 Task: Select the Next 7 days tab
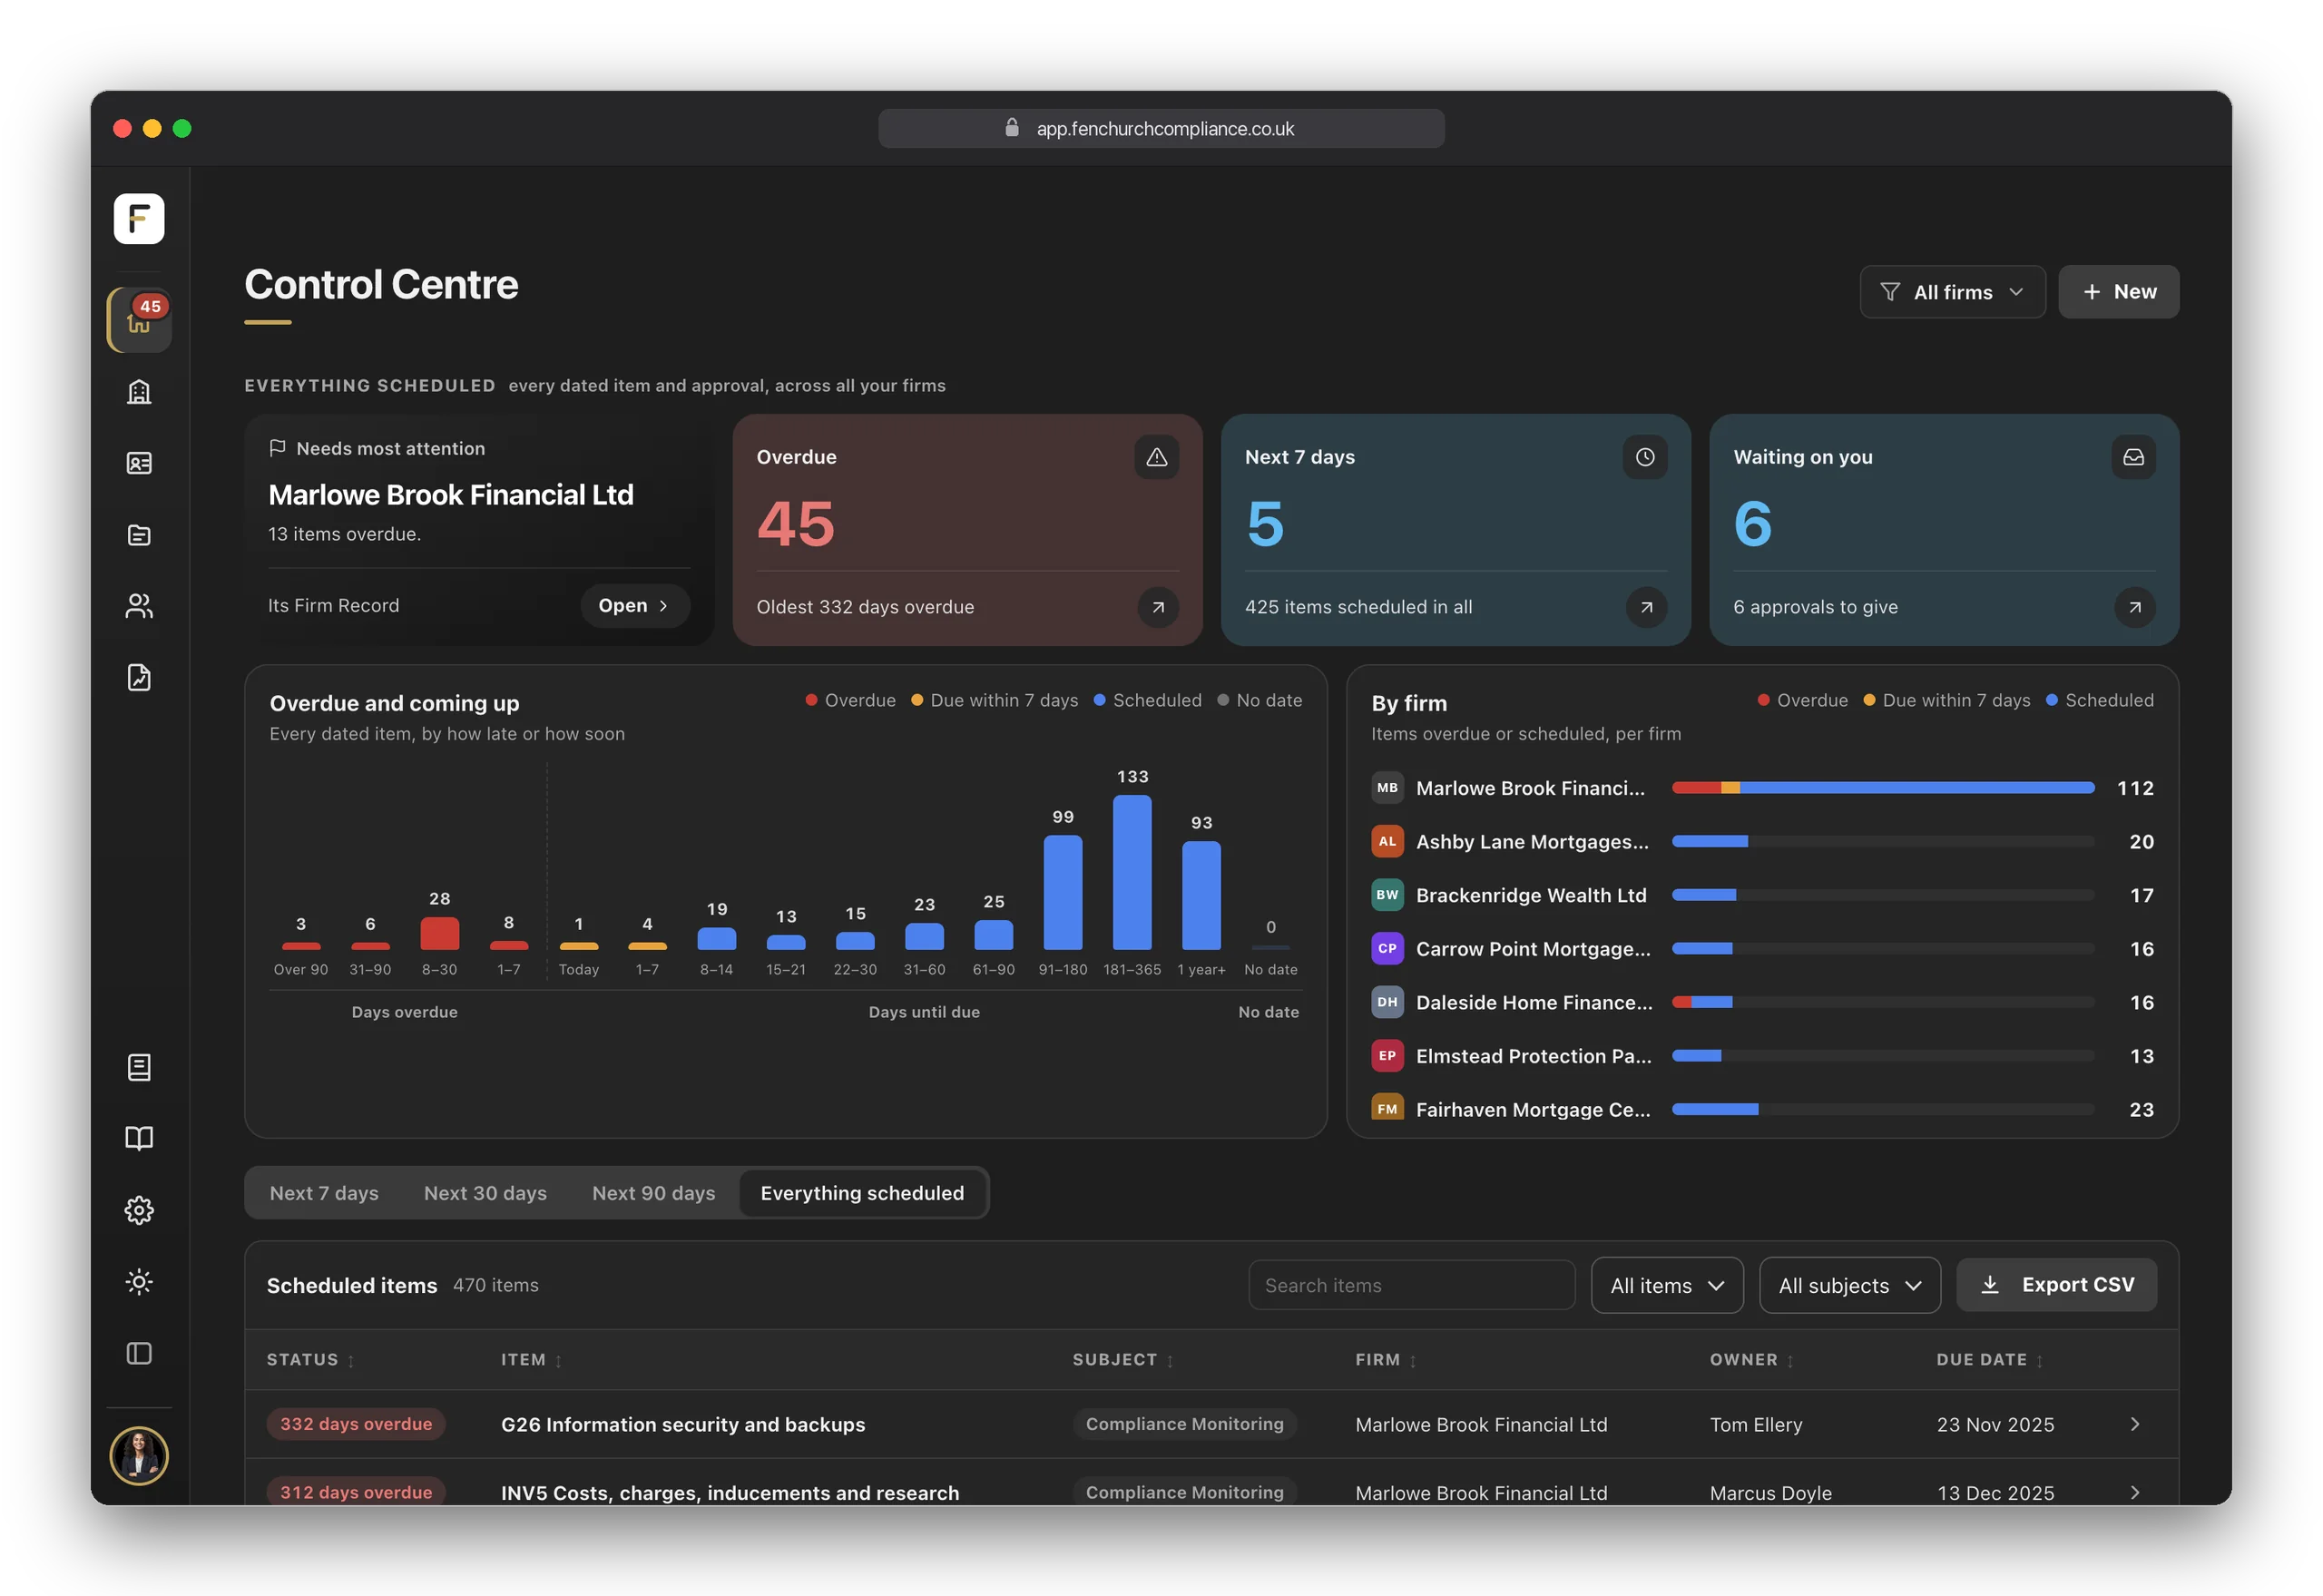(324, 1193)
